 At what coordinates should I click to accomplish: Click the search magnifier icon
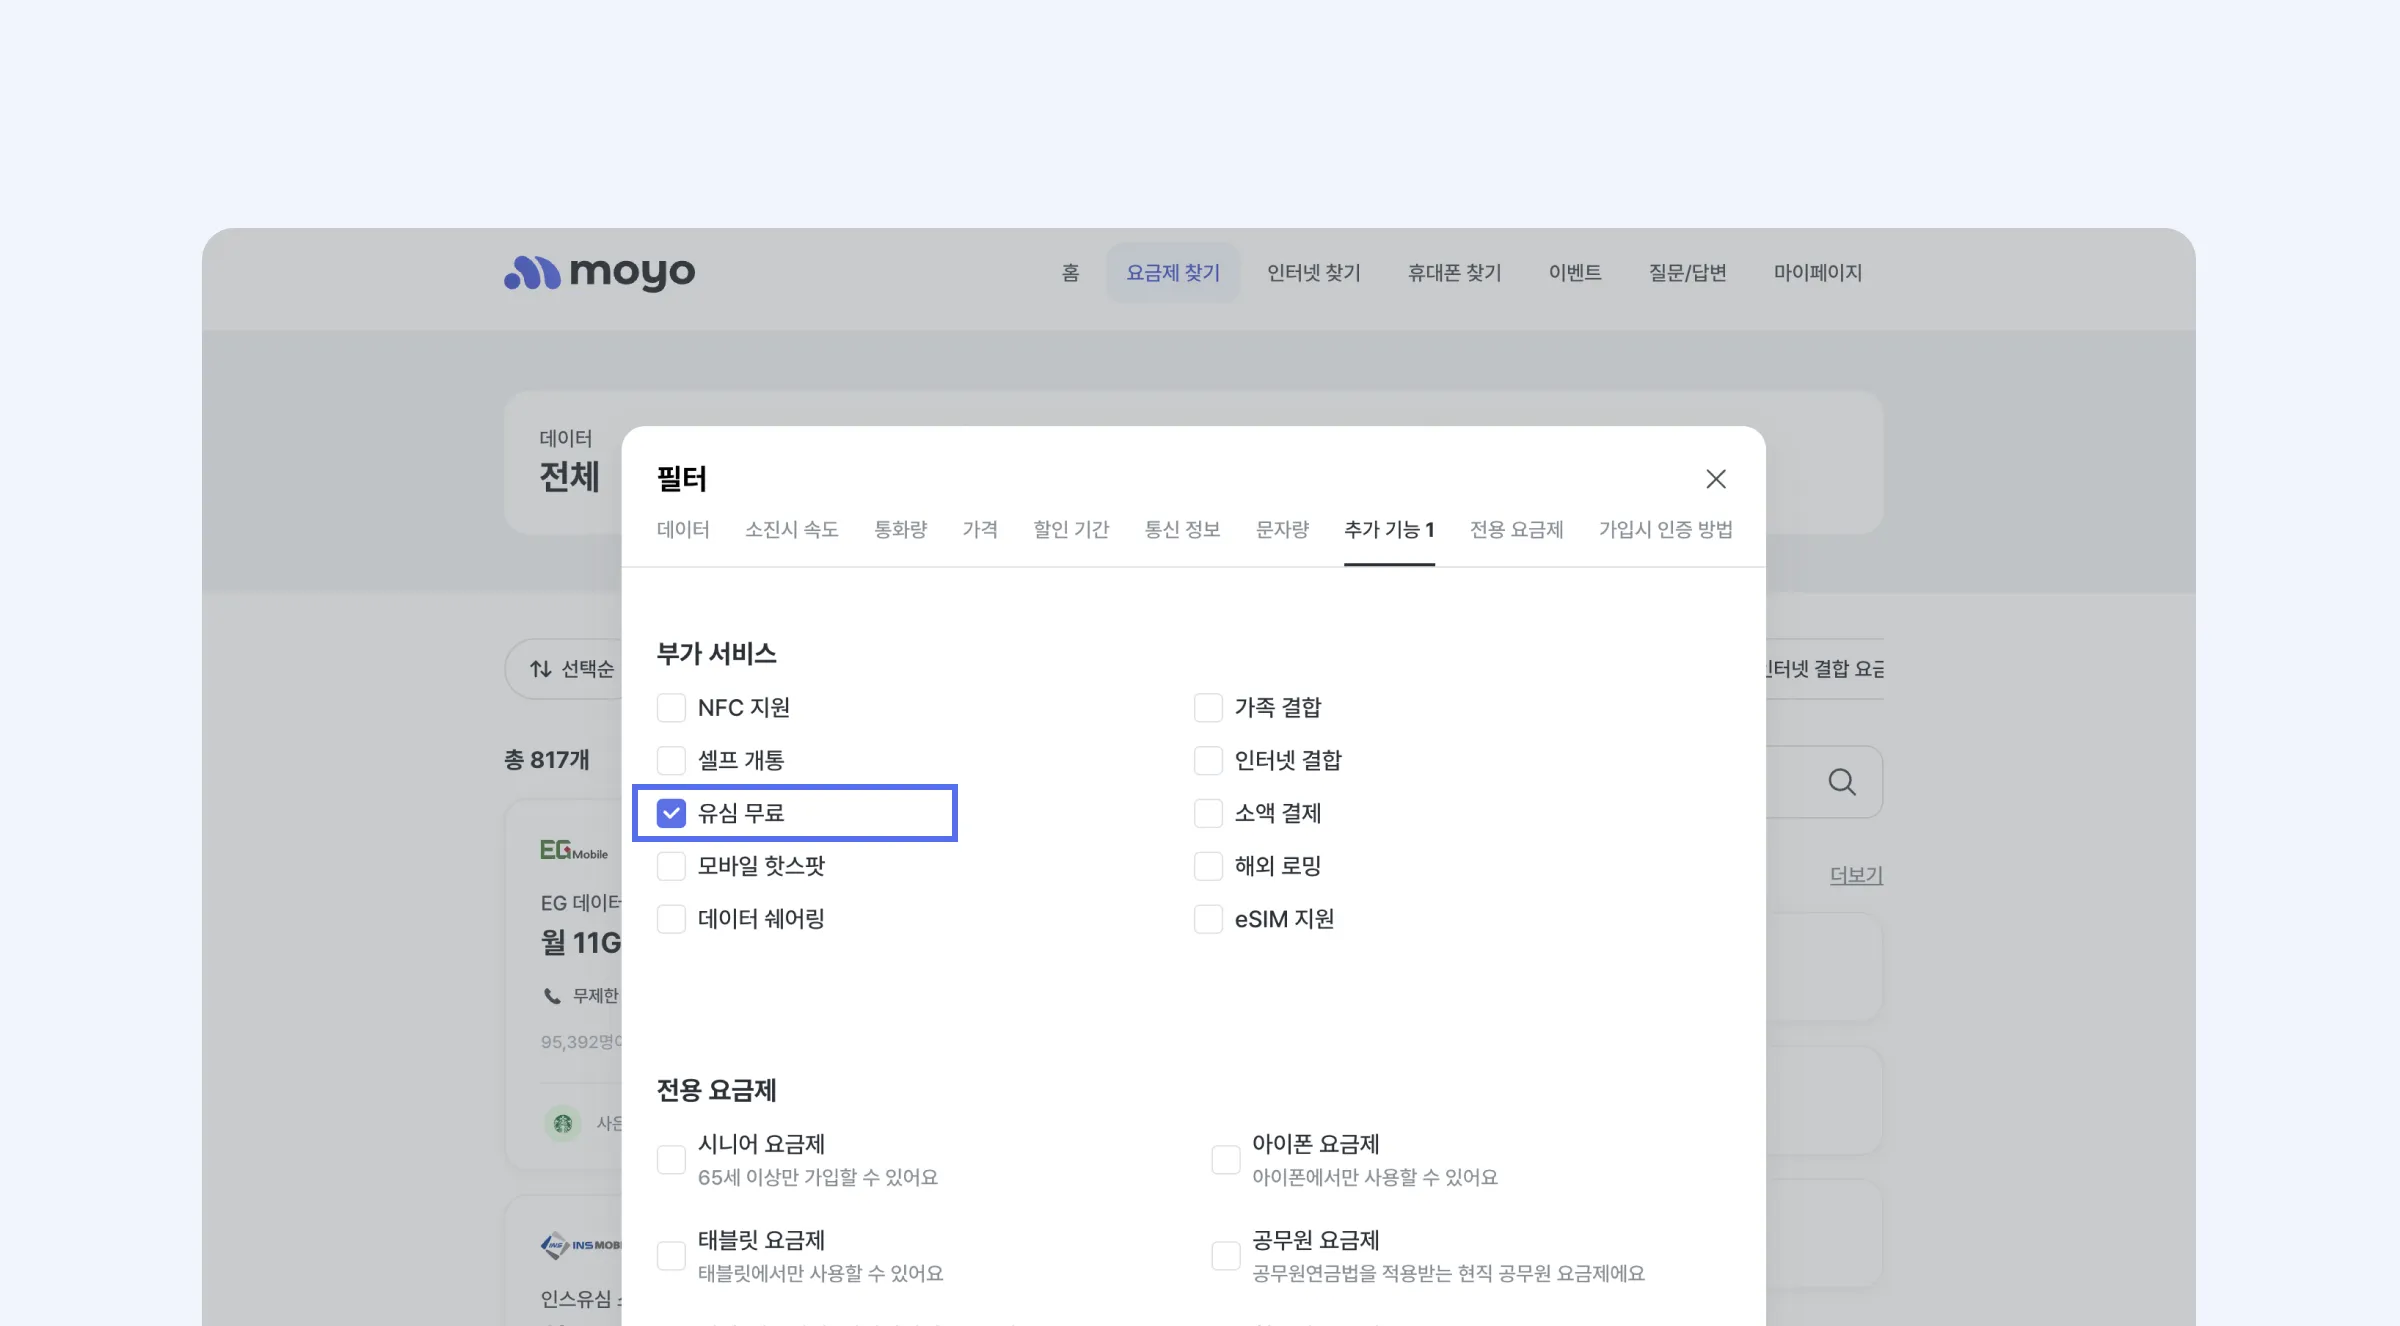point(1841,782)
